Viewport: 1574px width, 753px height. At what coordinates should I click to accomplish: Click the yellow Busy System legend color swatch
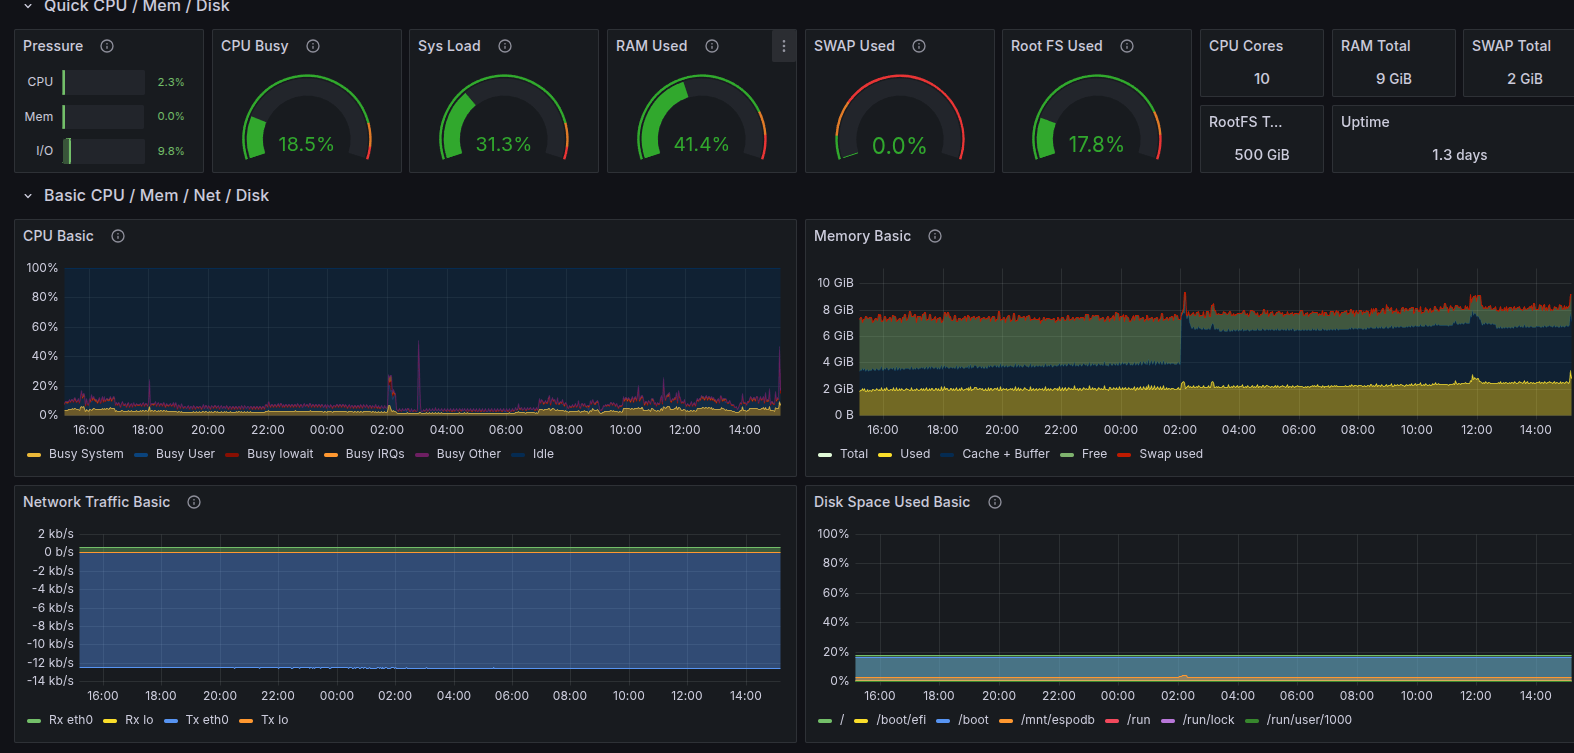point(34,455)
